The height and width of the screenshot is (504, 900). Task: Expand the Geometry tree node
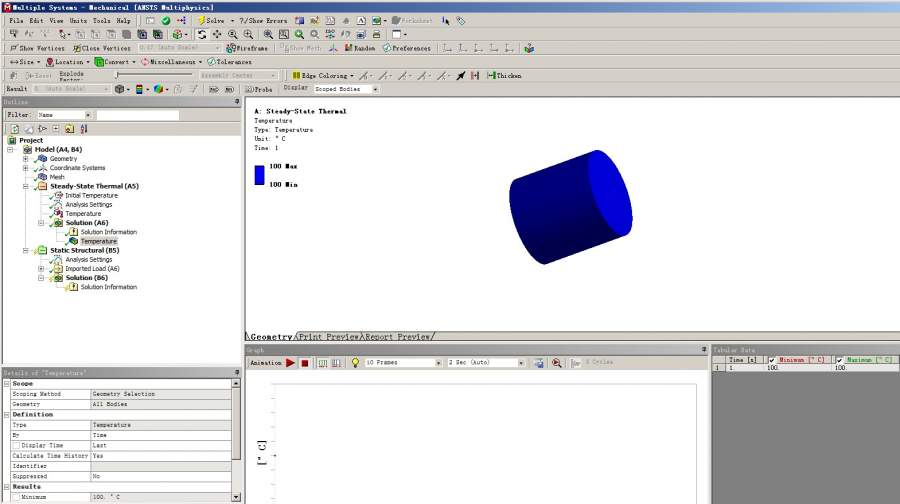[26, 159]
